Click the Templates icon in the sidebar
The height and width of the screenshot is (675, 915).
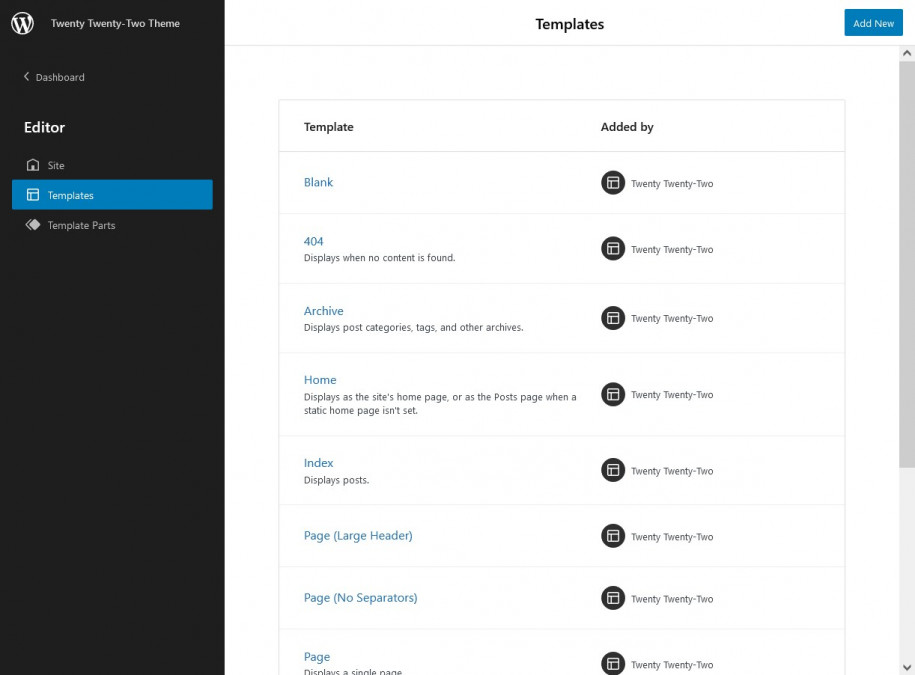(x=33, y=196)
